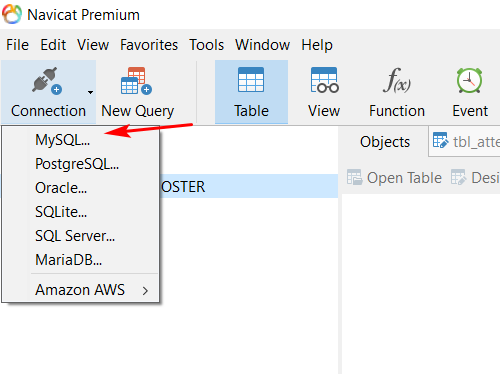Click the Design Table button
This screenshot has width=500, height=374.
pyautogui.click(x=475, y=177)
